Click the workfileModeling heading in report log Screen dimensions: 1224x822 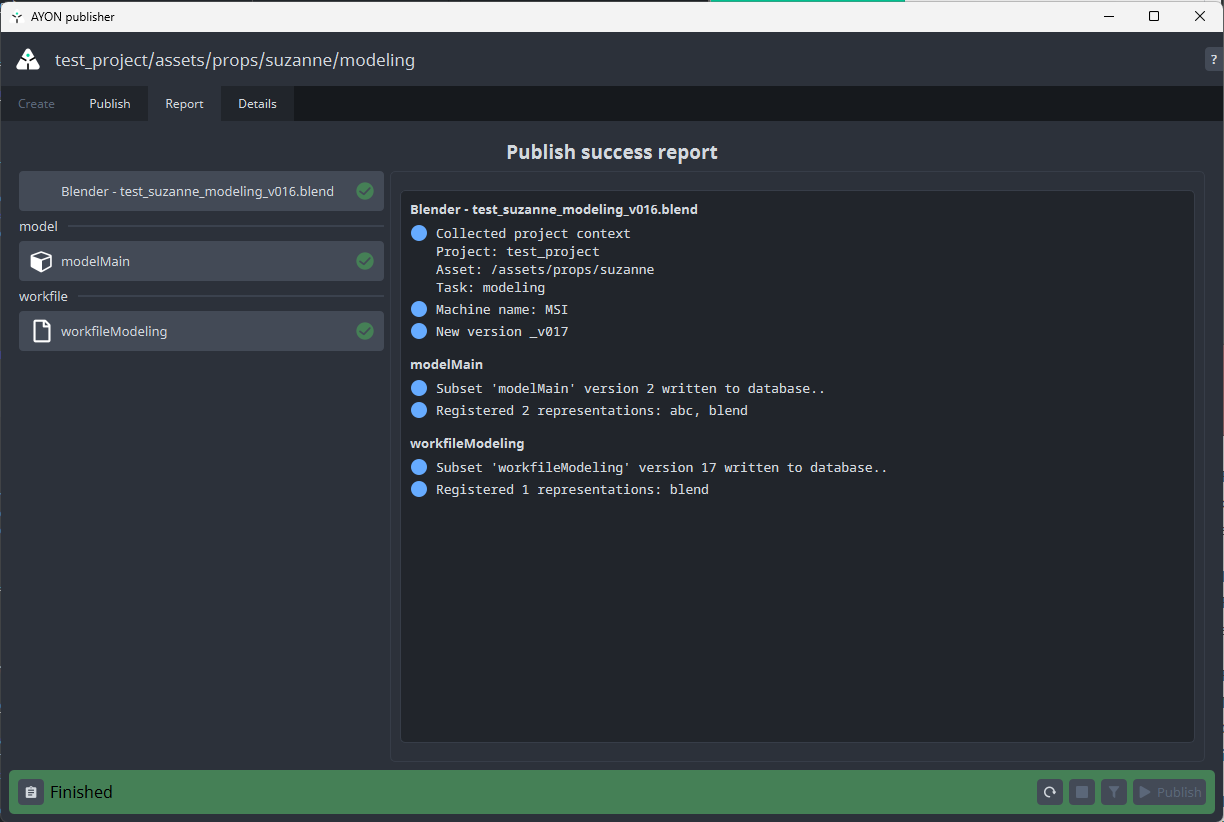click(x=467, y=443)
